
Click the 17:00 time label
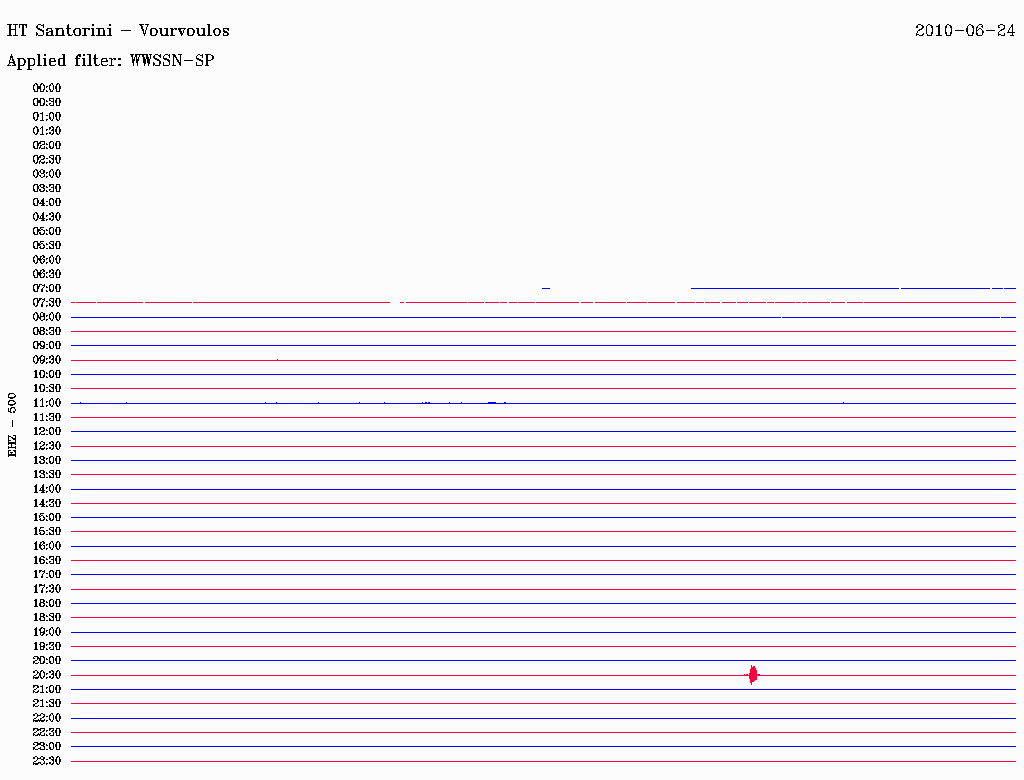point(47,575)
